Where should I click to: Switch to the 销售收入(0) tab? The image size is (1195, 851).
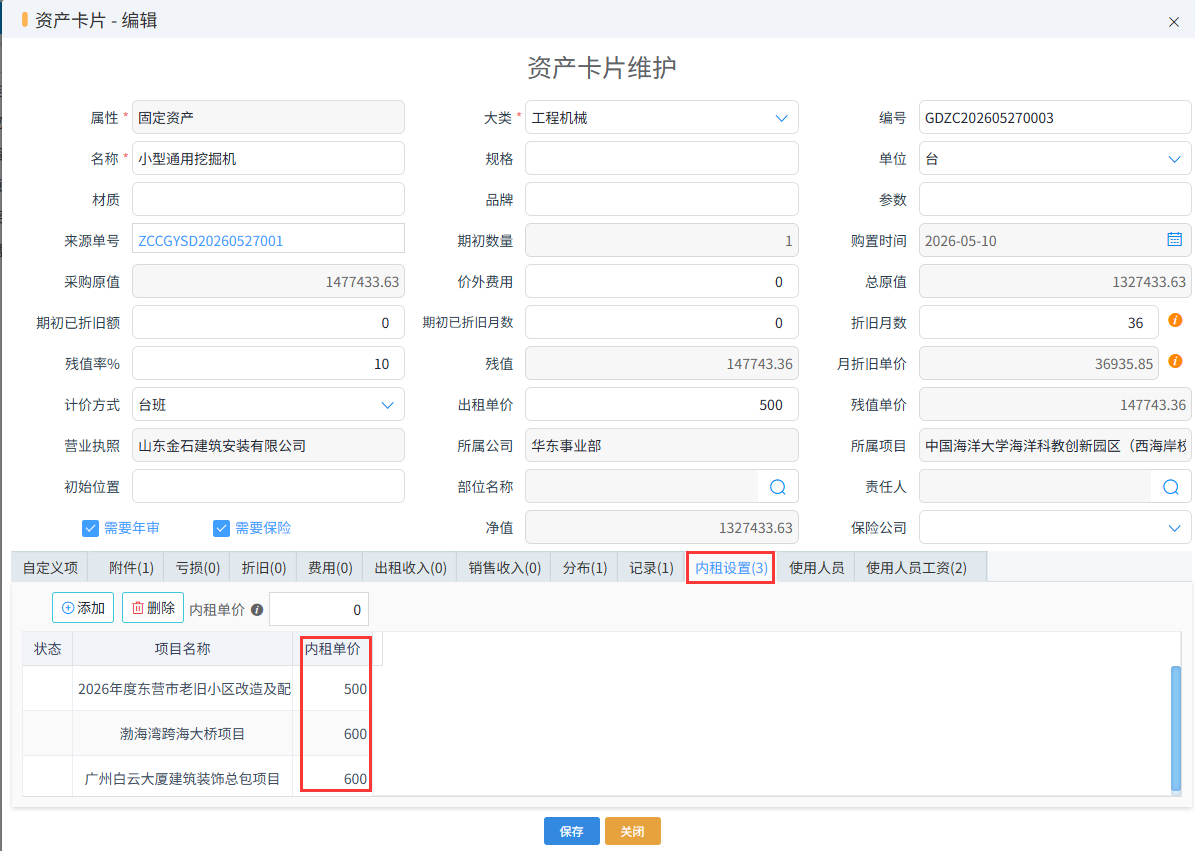point(505,568)
